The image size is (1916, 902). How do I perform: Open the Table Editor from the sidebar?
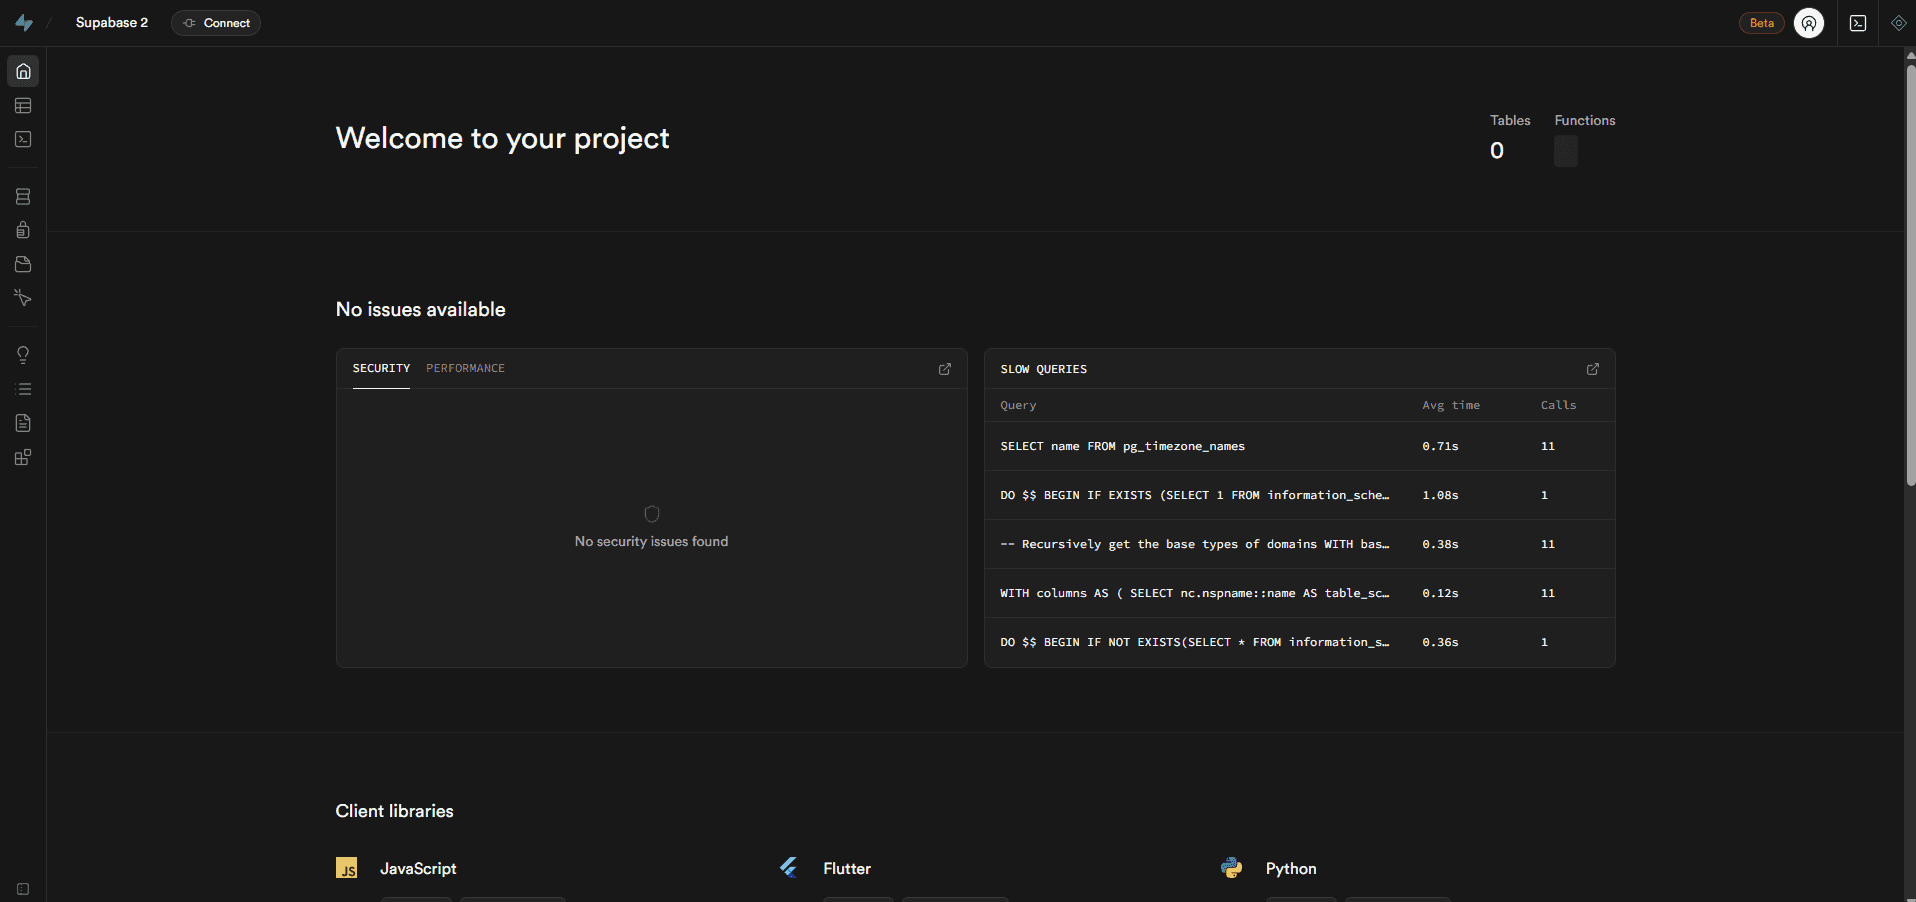tap(23, 106)
